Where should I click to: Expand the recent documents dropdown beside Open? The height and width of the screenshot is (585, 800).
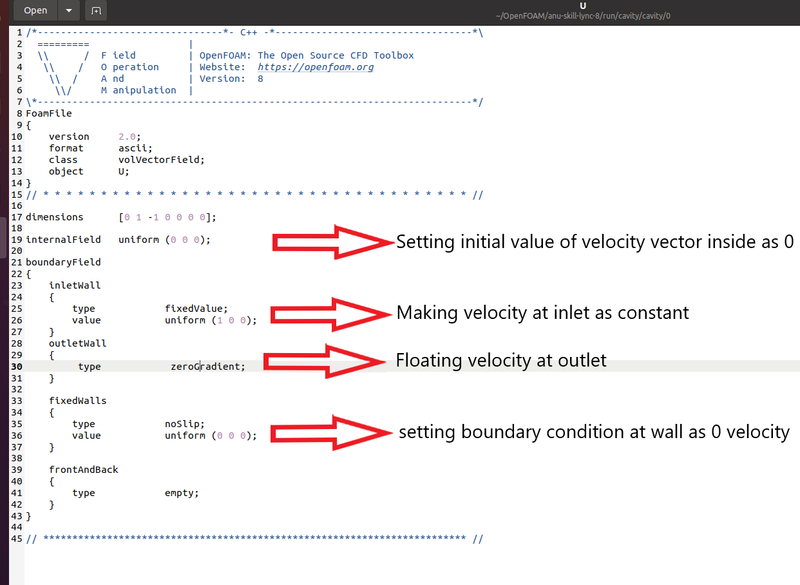coord(66,10)
